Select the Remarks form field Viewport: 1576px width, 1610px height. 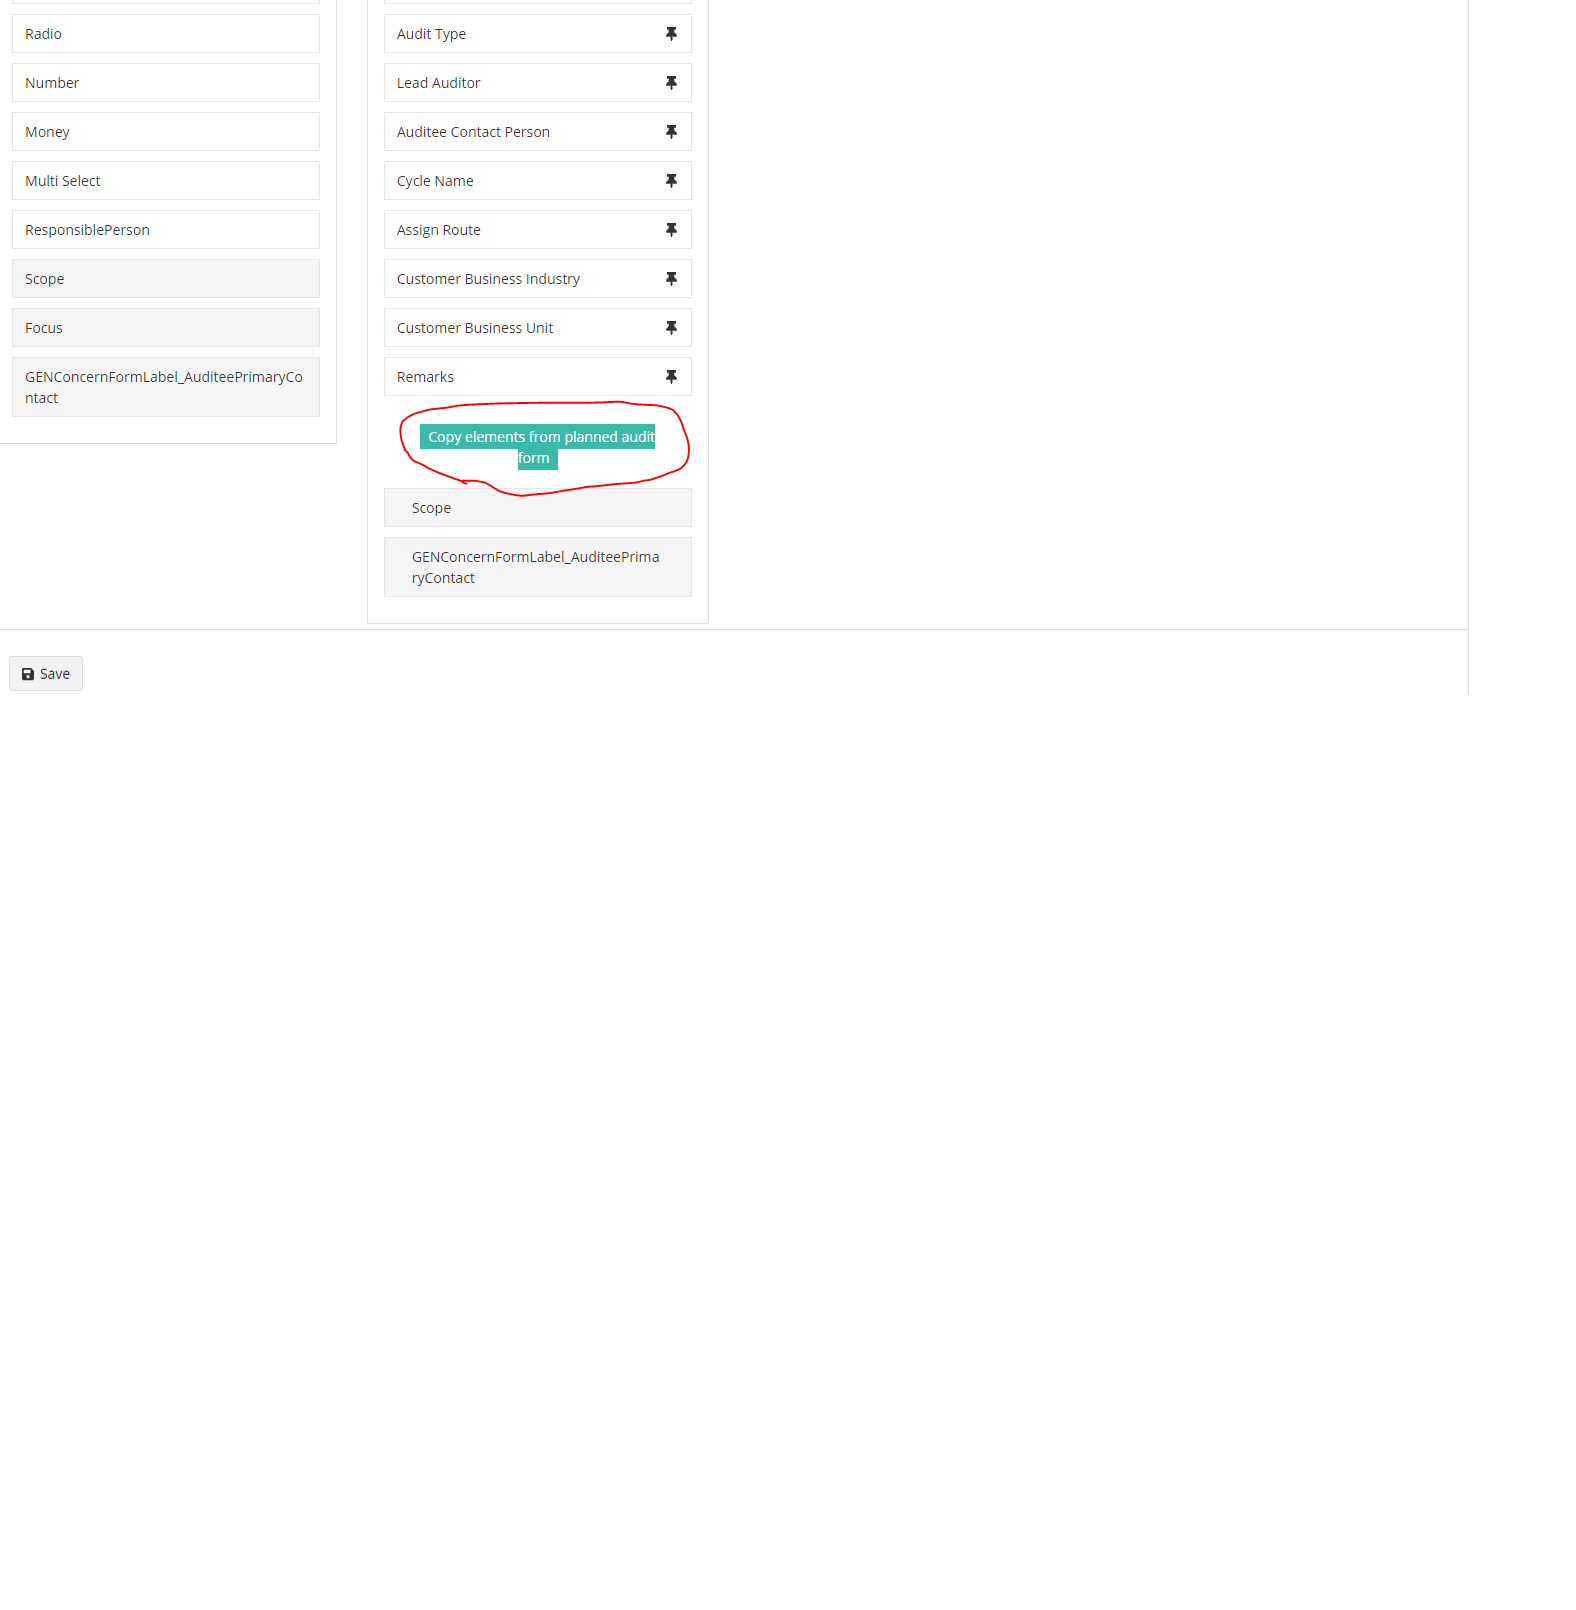(x=538, y=377)
